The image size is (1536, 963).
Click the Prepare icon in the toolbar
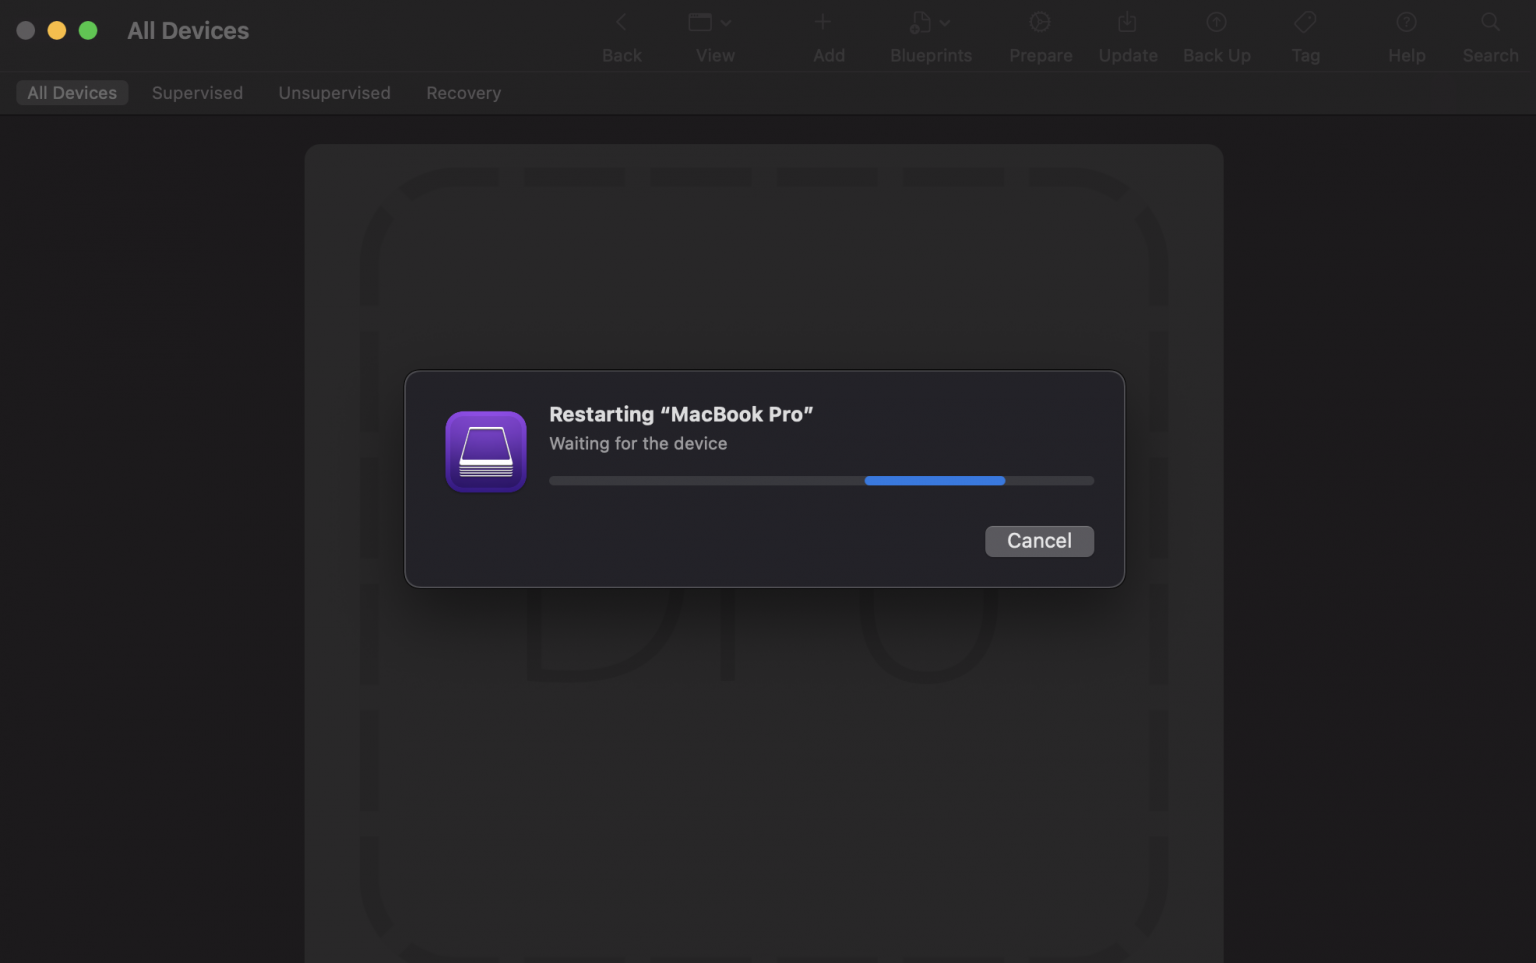(x=1040, y=22)
